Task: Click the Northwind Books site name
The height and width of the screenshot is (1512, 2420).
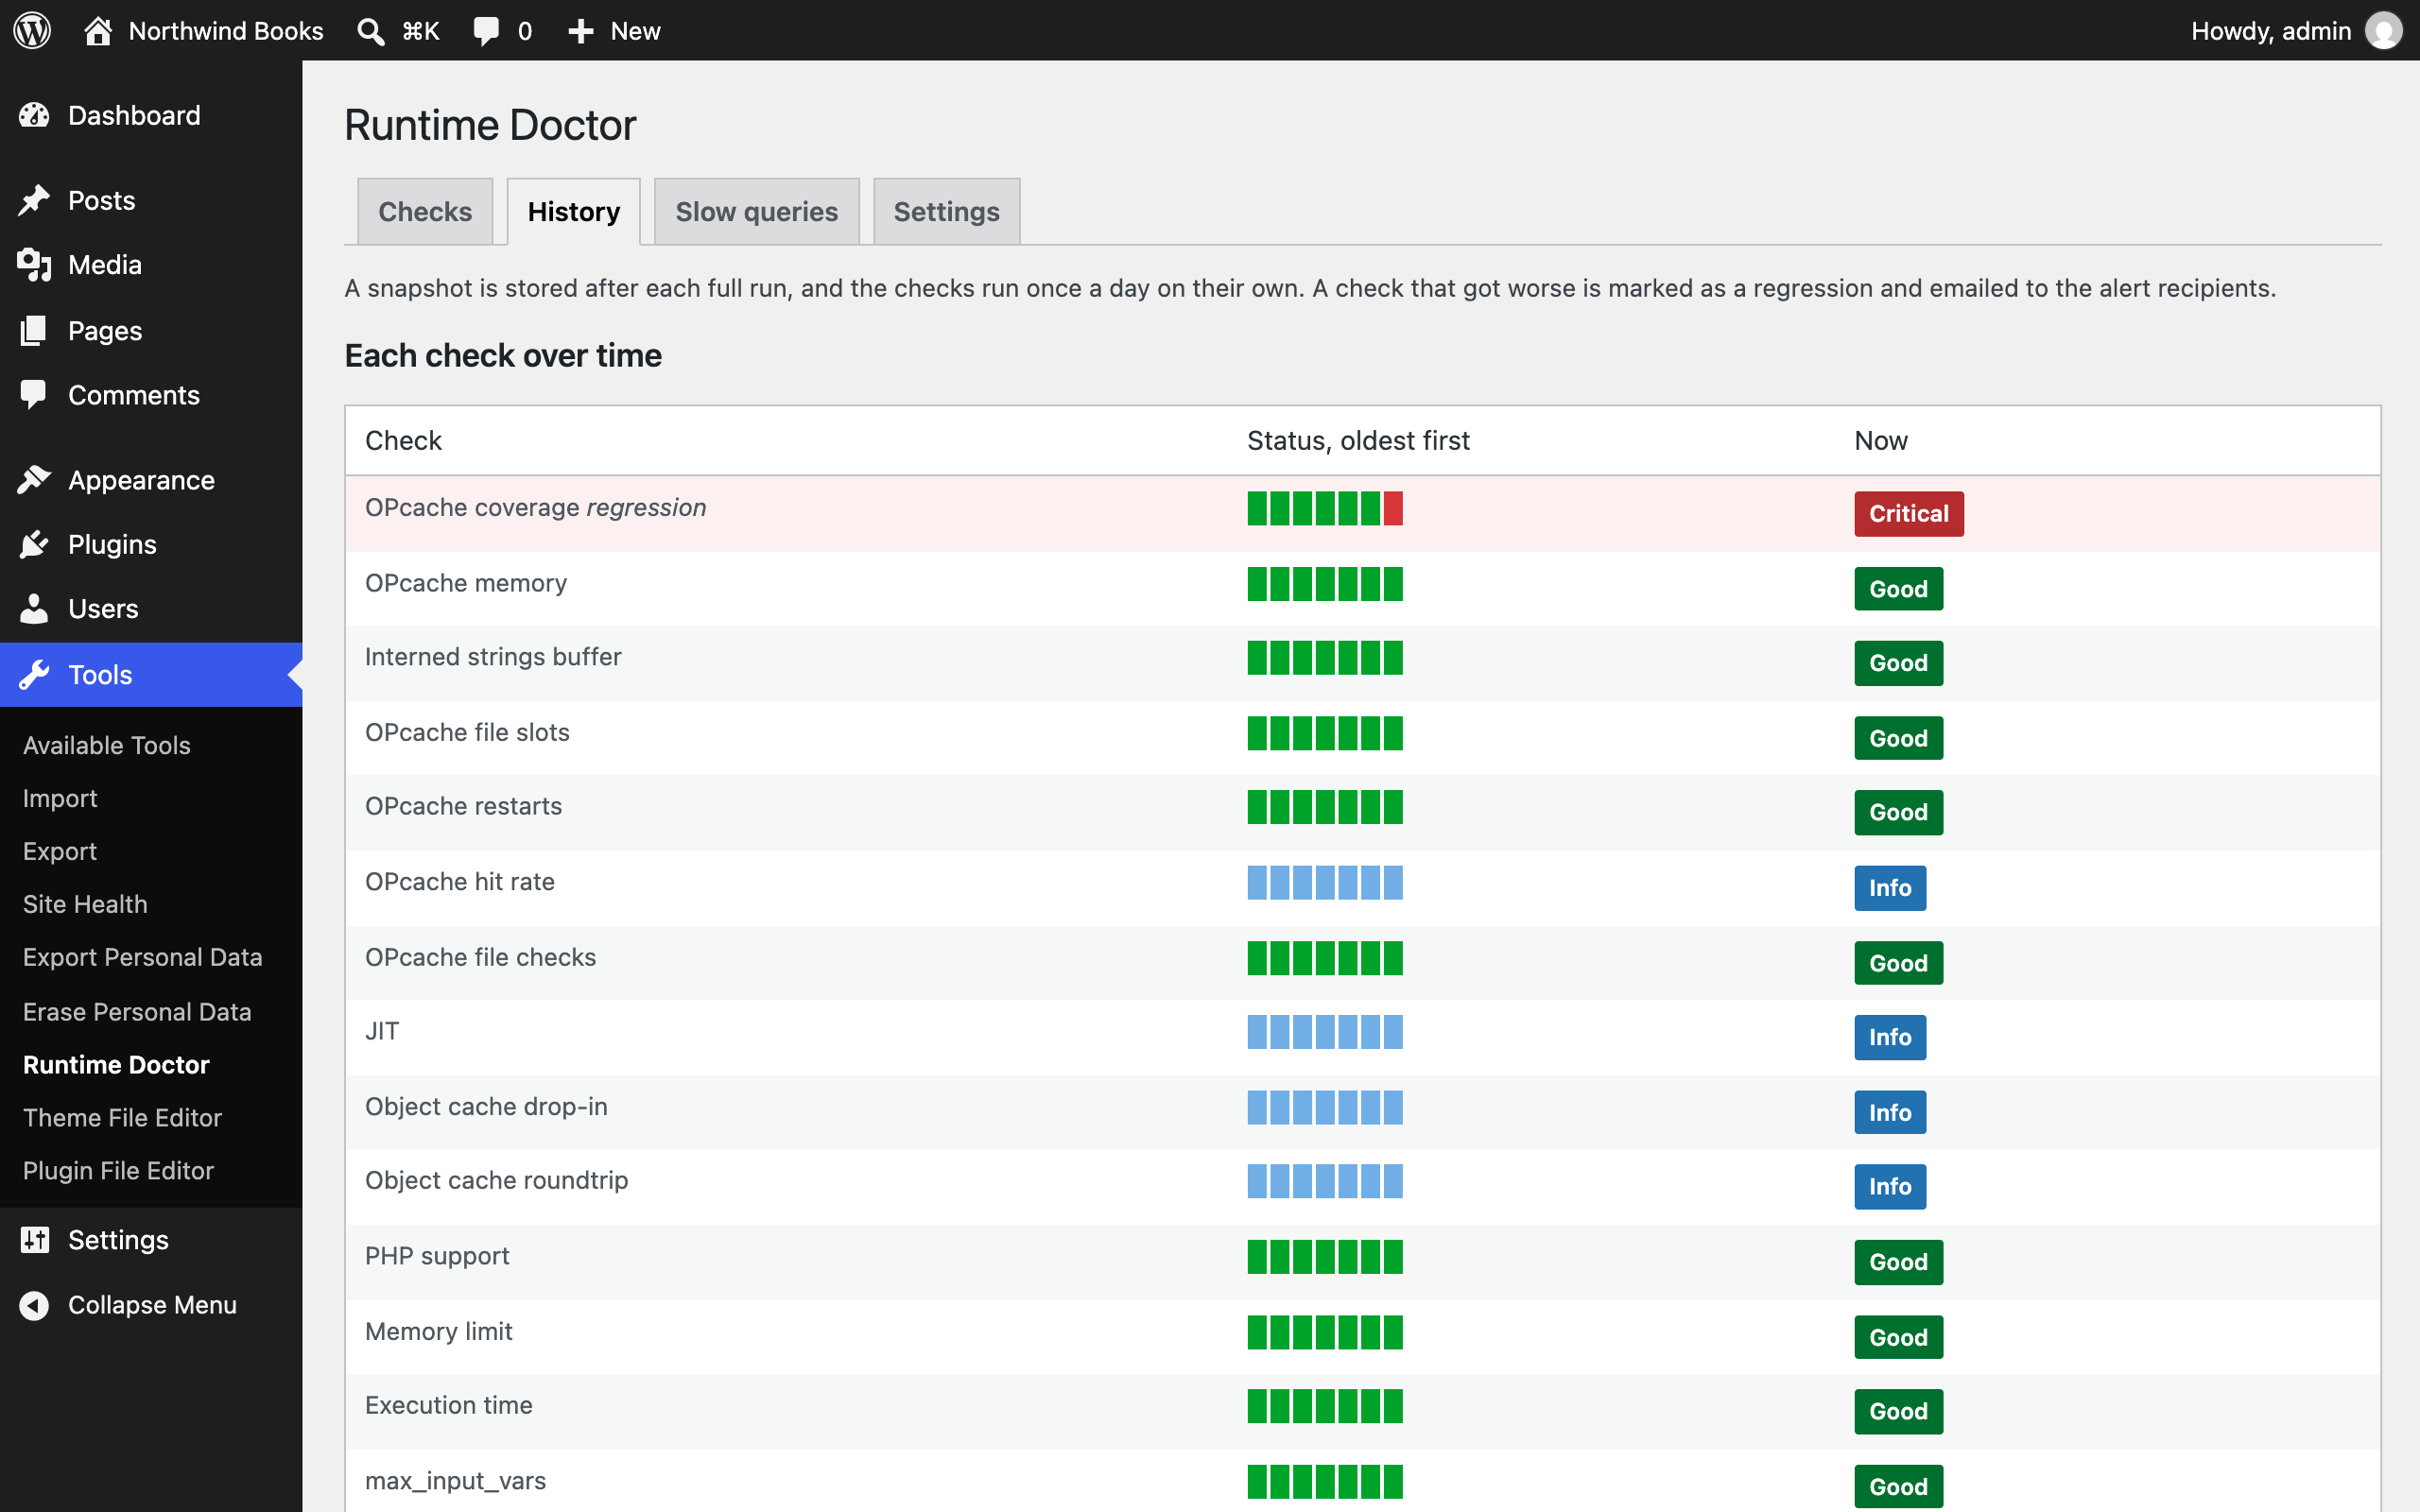Action: [226, 31]
